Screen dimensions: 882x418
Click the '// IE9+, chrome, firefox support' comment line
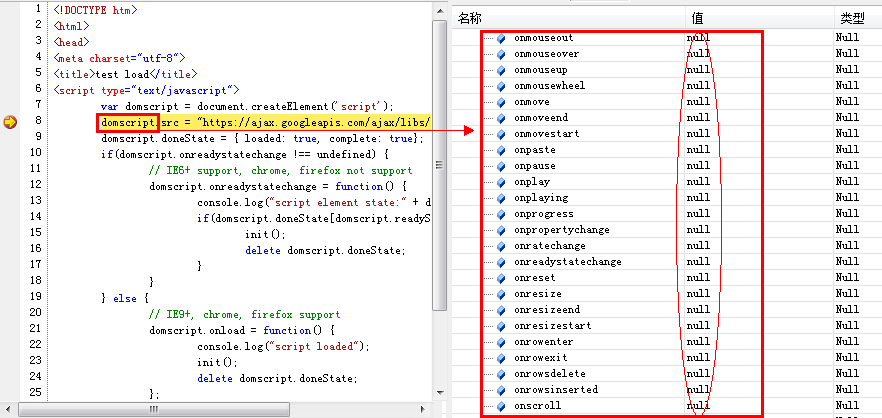245,314
